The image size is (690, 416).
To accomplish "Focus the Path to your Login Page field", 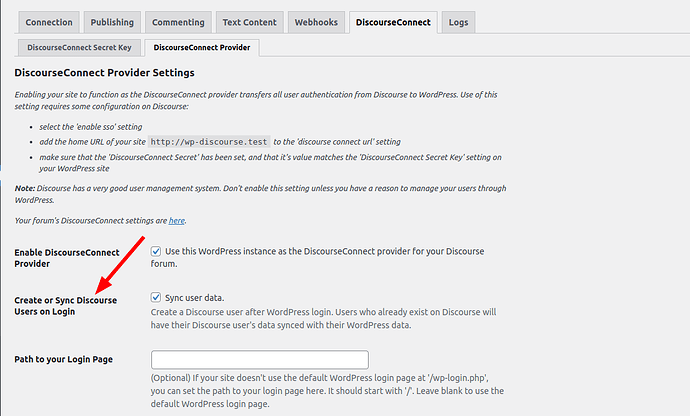I will (x=260, y=360).
